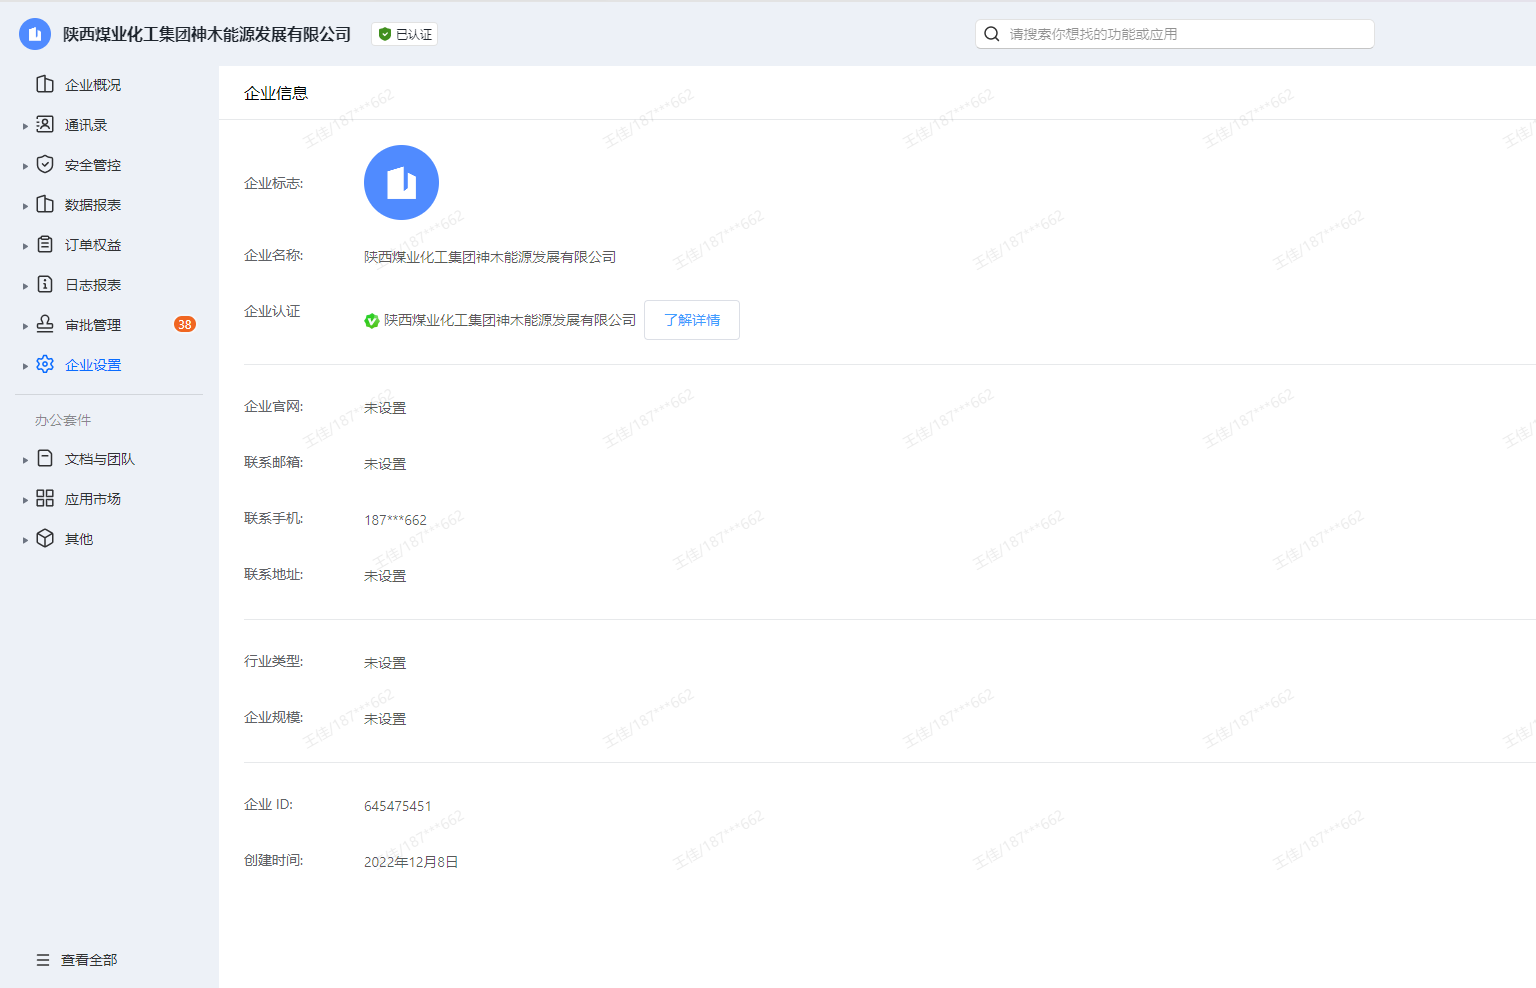Image resolution: width=1536 pixels, height=988 pixels.
Task: Click the order rights (订单权益) icon
Action: [x=45, y=244]
